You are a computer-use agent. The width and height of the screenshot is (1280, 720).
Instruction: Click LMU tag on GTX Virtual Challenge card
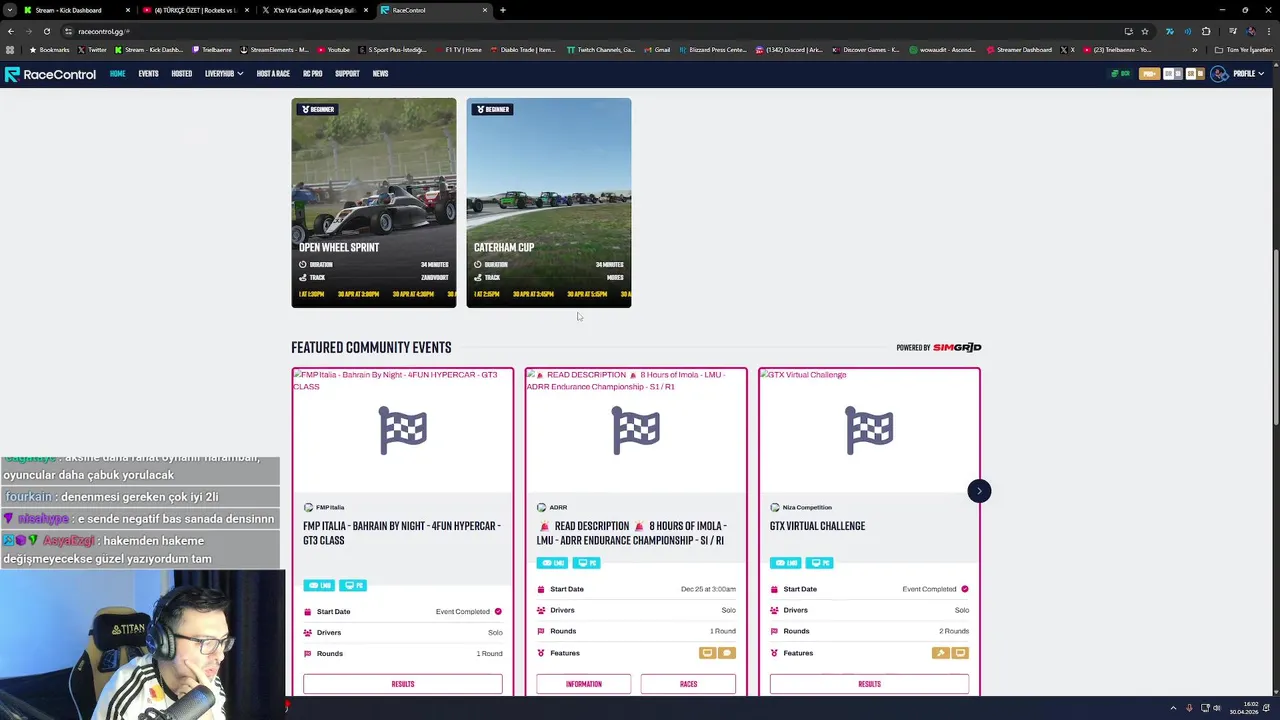point(785,563)
